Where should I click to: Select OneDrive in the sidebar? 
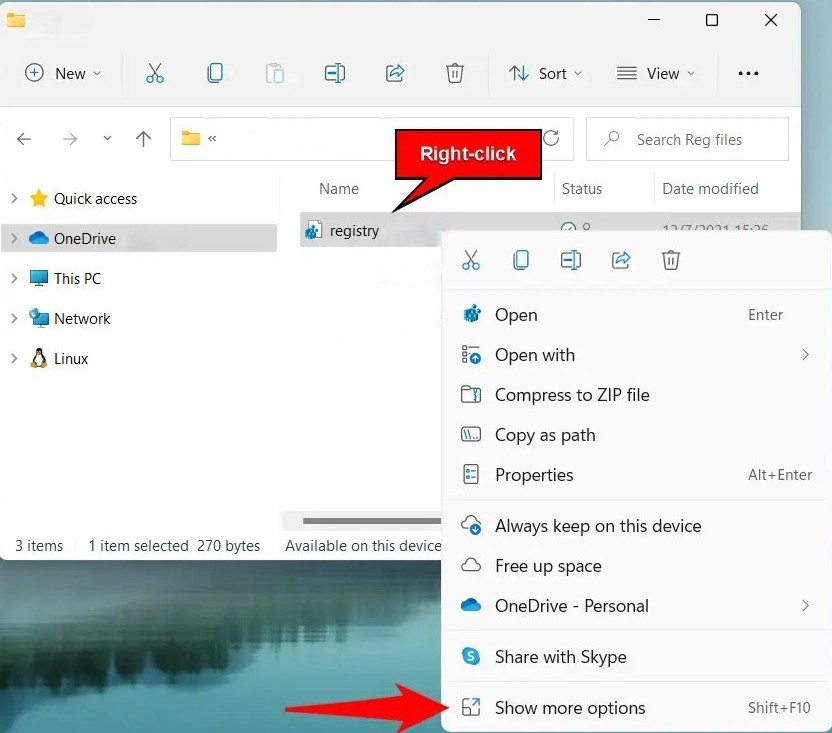pyautogui.click(x=84, y=238)
